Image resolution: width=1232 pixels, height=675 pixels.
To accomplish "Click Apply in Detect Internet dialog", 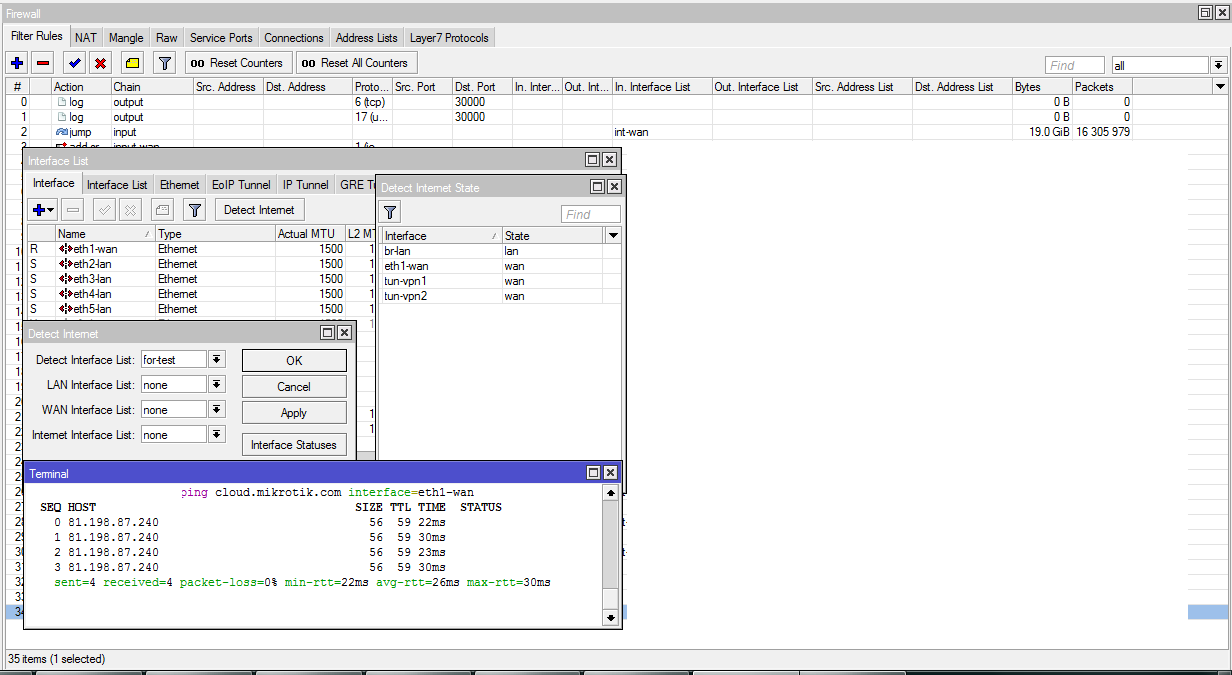I will point(294,413).
